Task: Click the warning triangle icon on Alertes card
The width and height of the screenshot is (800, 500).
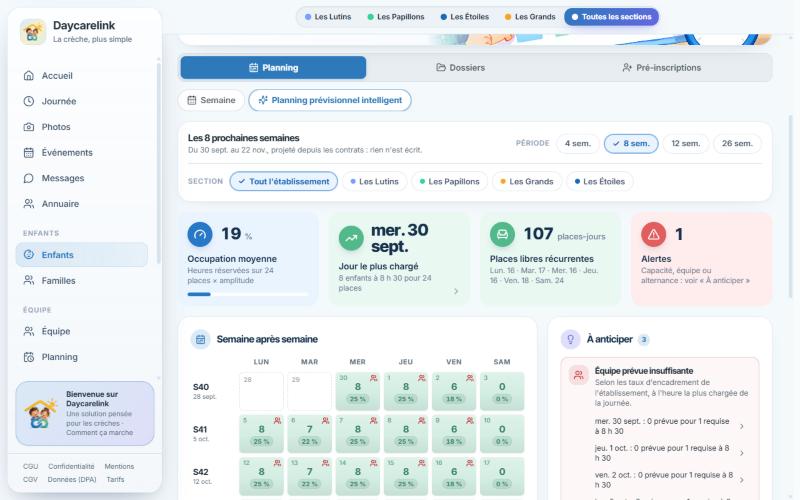Action: 654,235
